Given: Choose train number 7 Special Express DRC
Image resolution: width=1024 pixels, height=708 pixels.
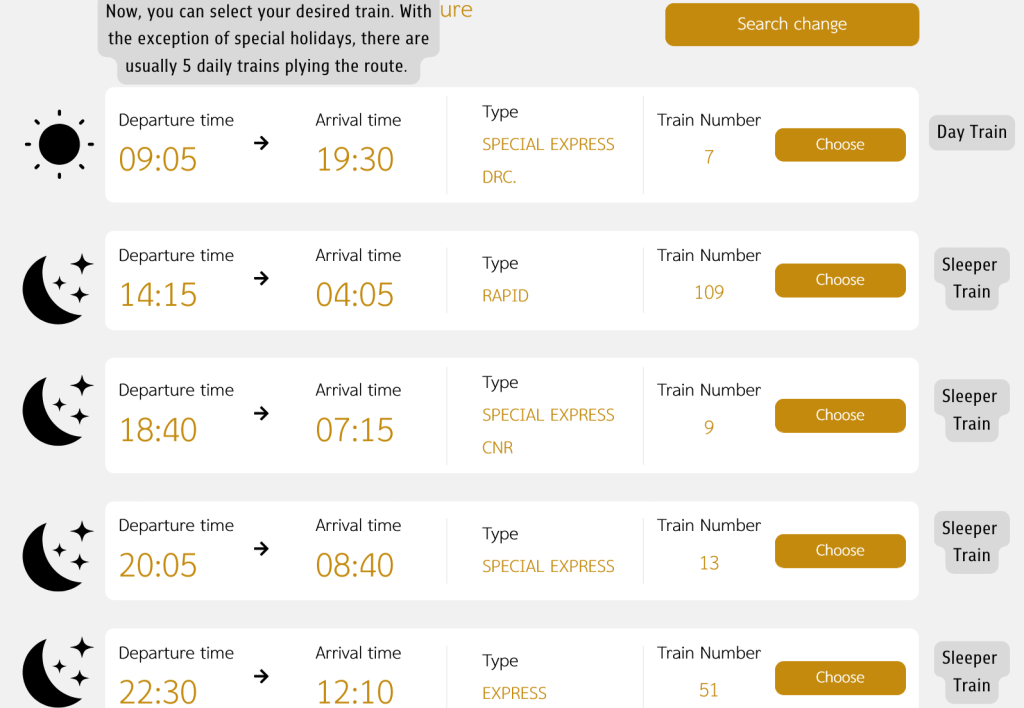Looking at the screenshot, I should (839, 144).
